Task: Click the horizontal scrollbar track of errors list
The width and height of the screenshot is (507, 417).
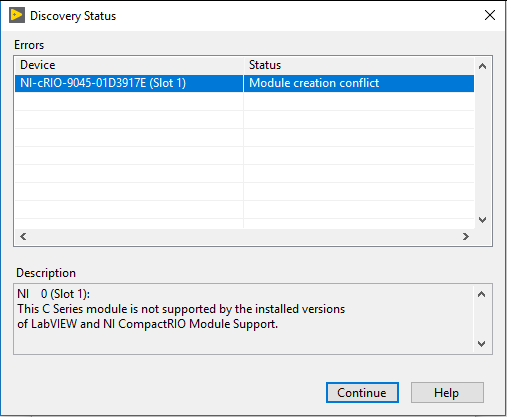Action: tap(244, 237)
